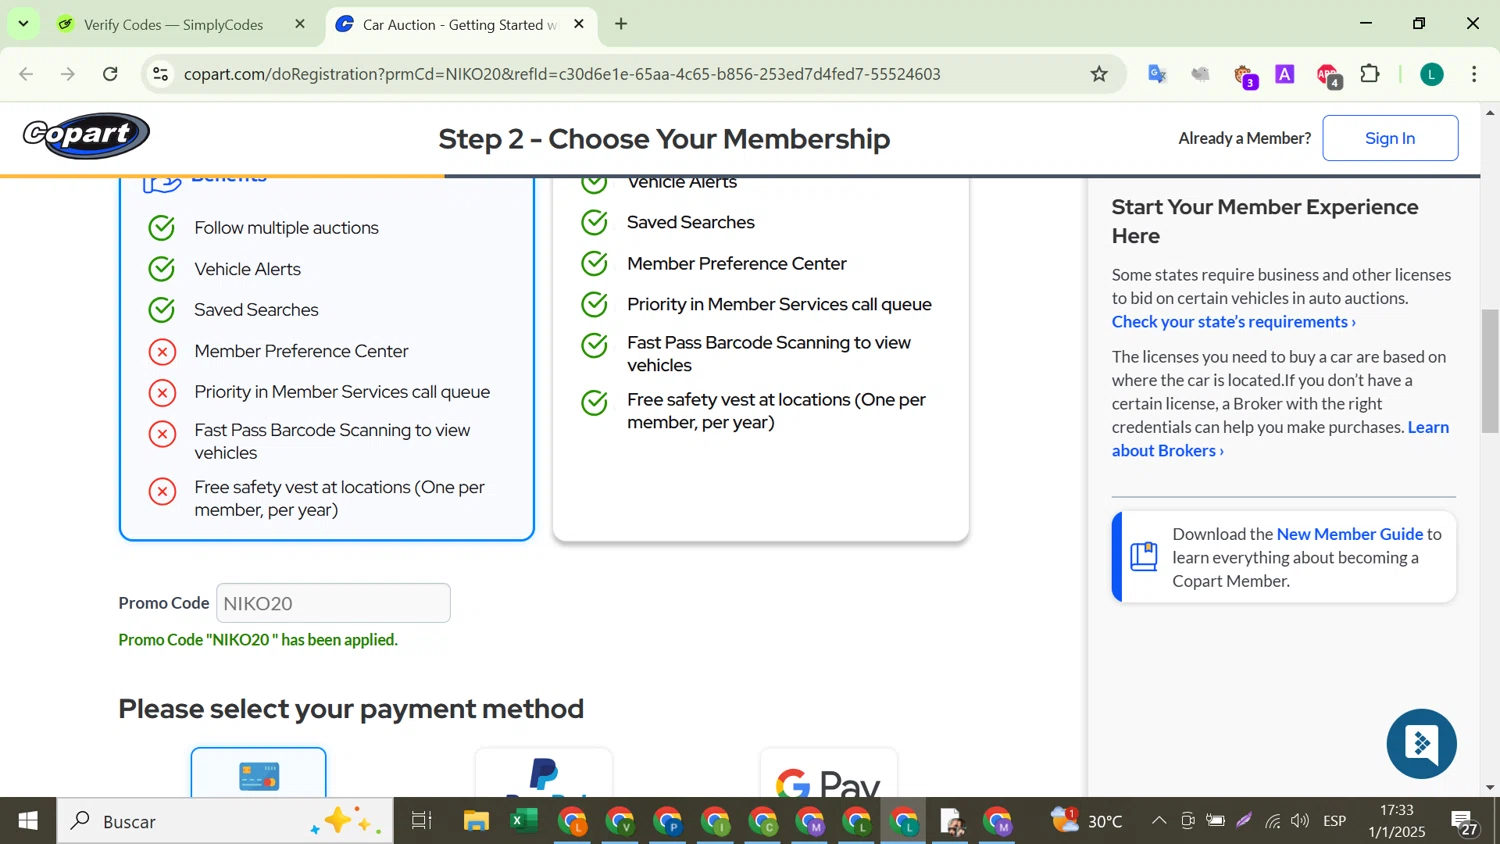Switch to Verify Codes — SimplyCodes tab
Image resolution: width=1500 pixels, height=844 pixels.
point(173,25)
